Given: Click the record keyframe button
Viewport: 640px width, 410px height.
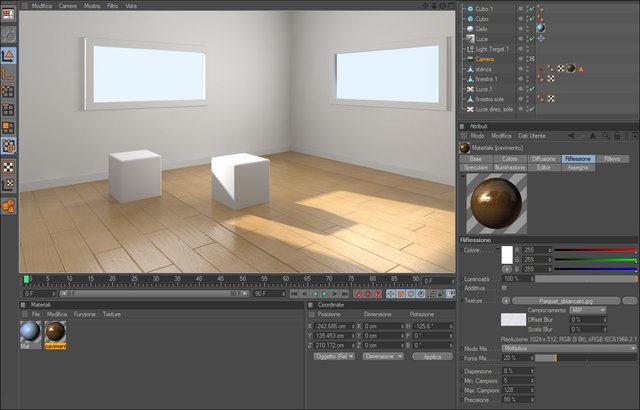Looking at the screenshot, I should pos(358,294).
